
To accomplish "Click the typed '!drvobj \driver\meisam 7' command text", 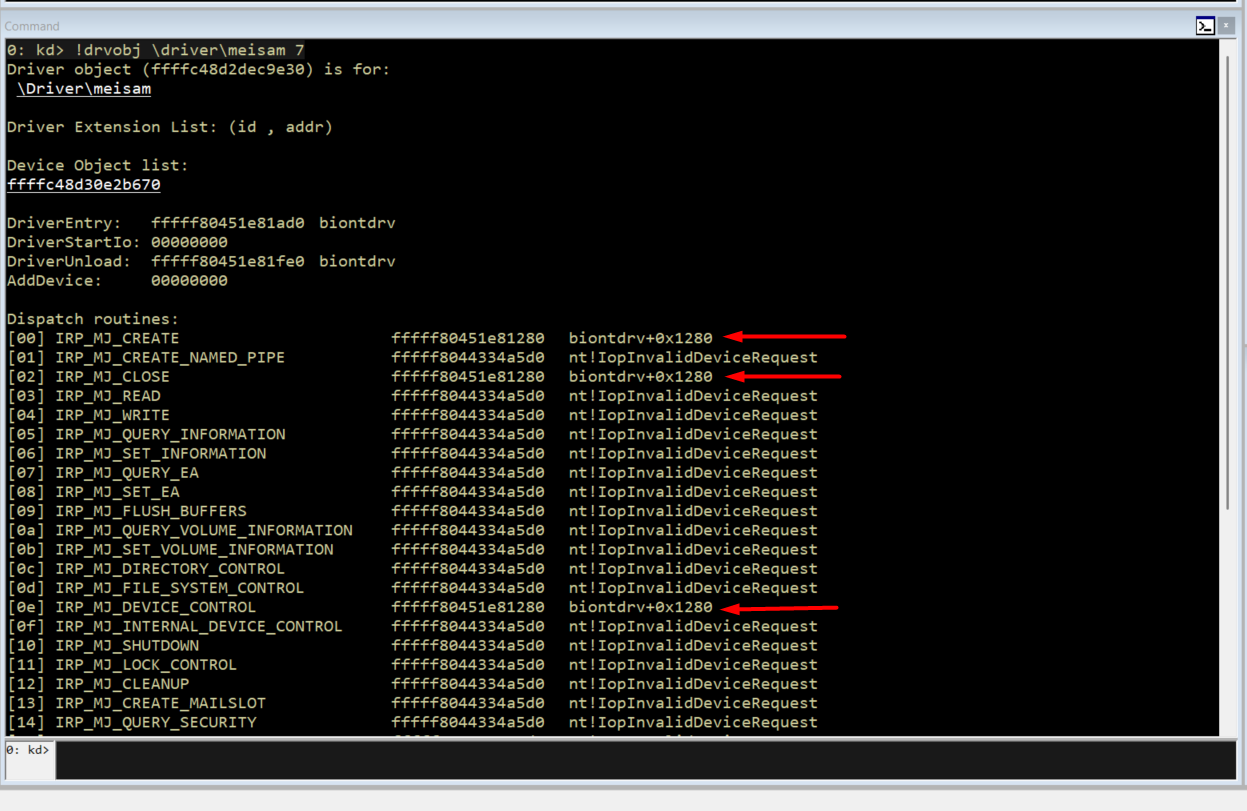I will pyautogui.click(x=190, y=50).
